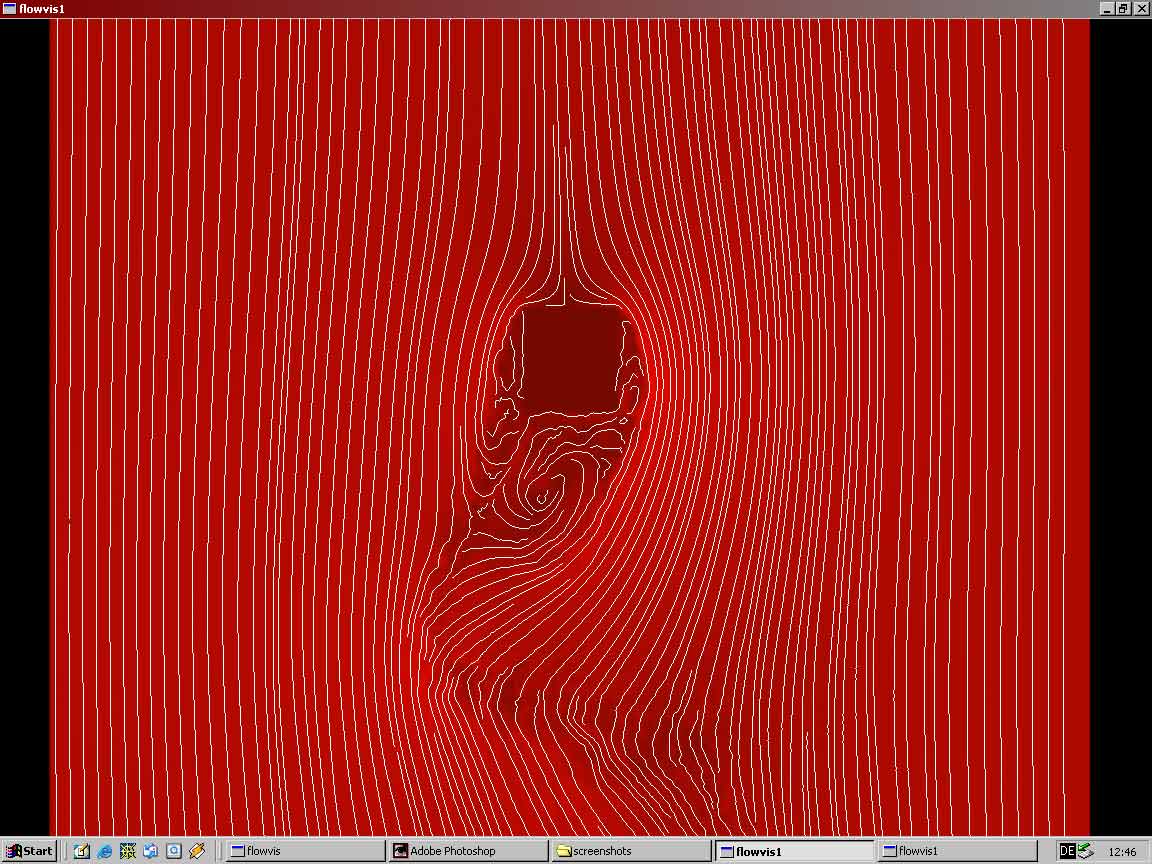This screenshot has width=1152, height=864.
Task: Select the rightmost flowvis1 taskbar button
Action: pyautogui.click(x=957, y=851)
